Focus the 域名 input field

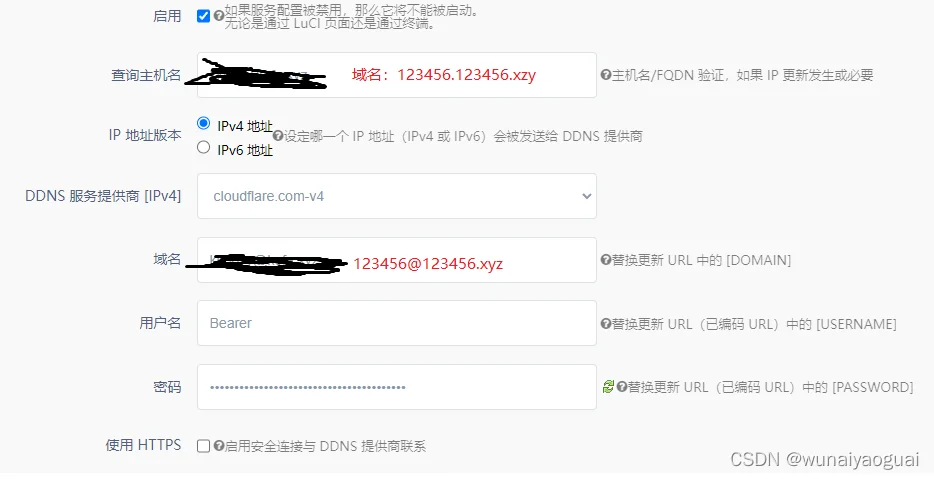[397, 260]
